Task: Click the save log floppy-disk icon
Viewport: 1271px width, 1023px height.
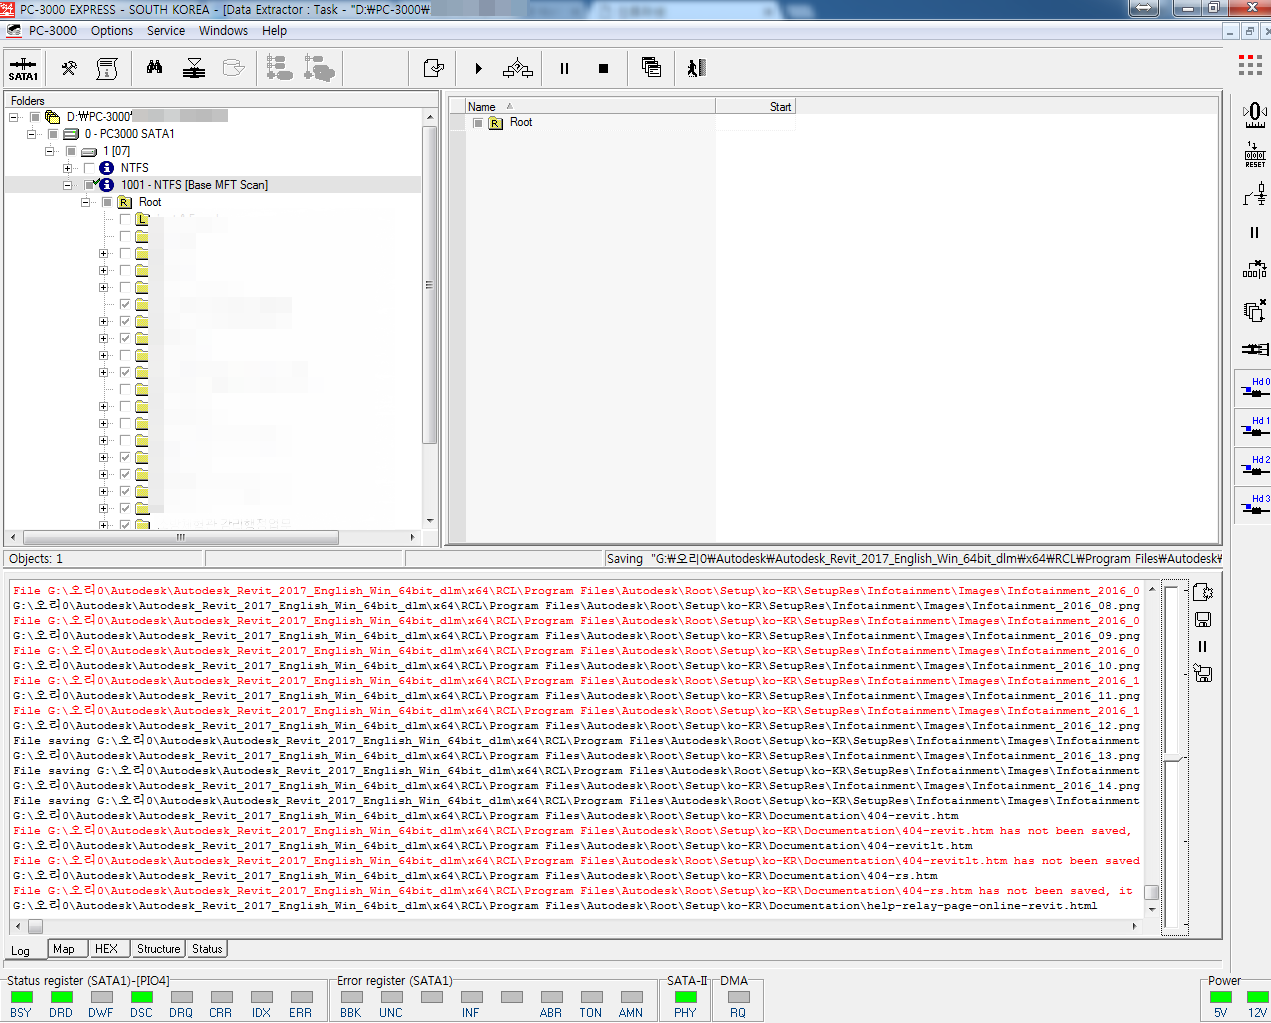Action: pos(1203,620)
